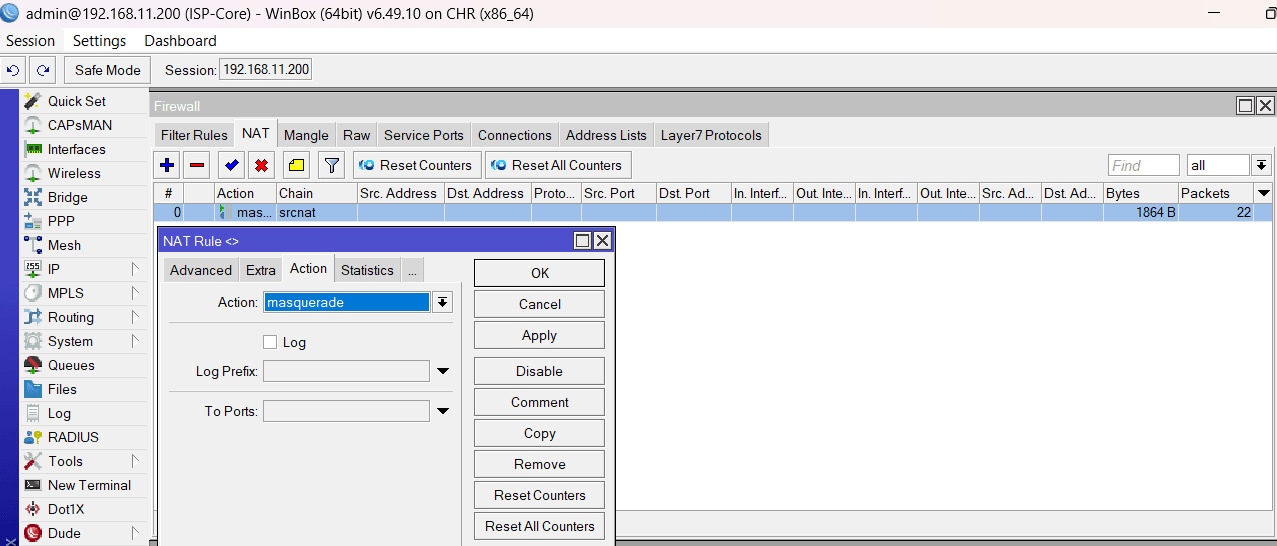Click WinBox logo in title bar

[x=11, y=13]
